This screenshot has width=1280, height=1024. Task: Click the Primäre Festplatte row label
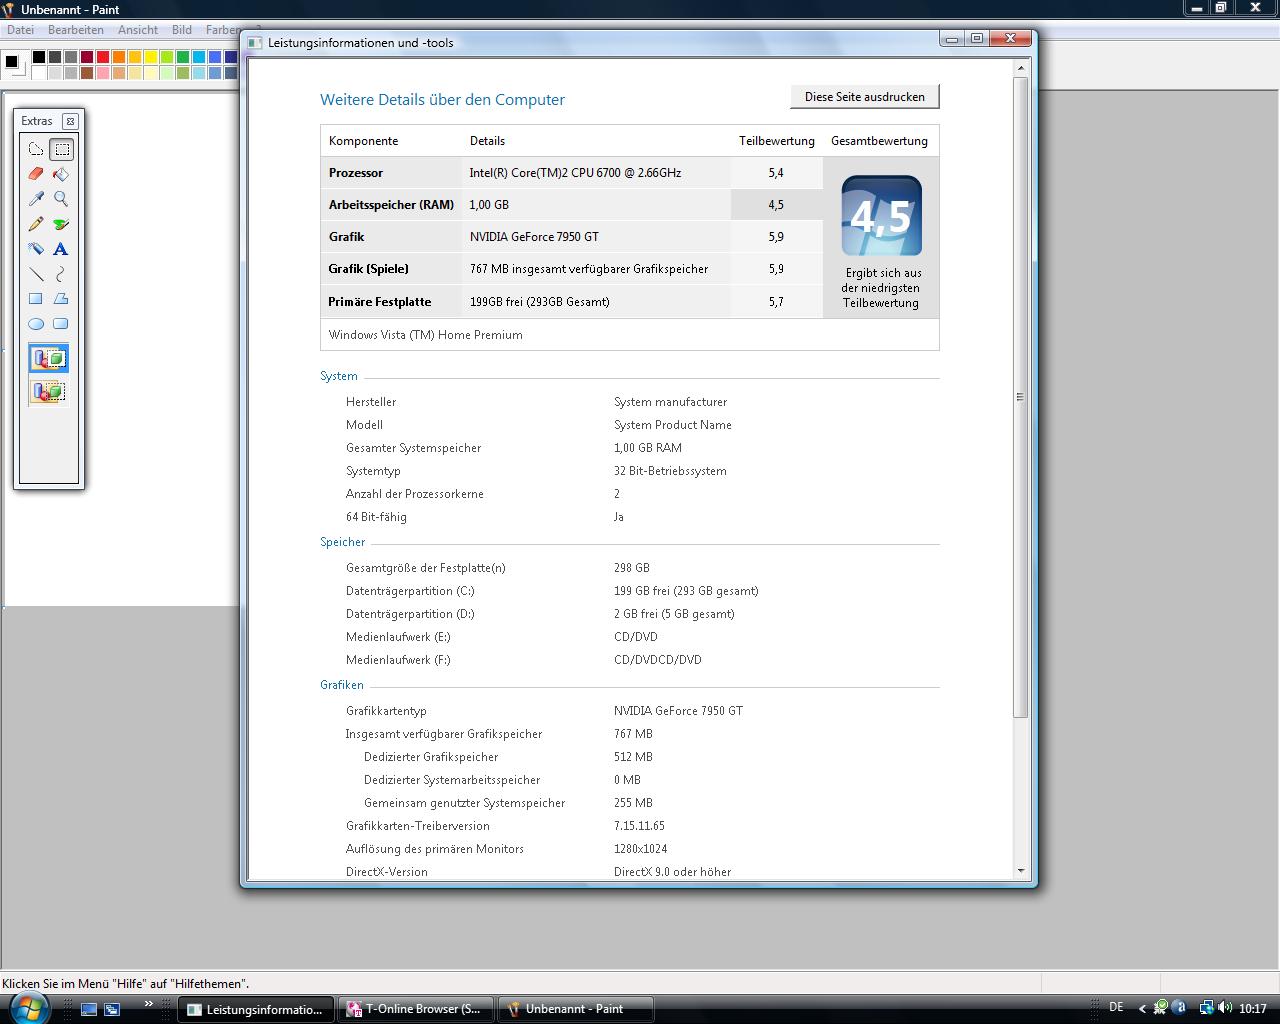coord(380,302)
